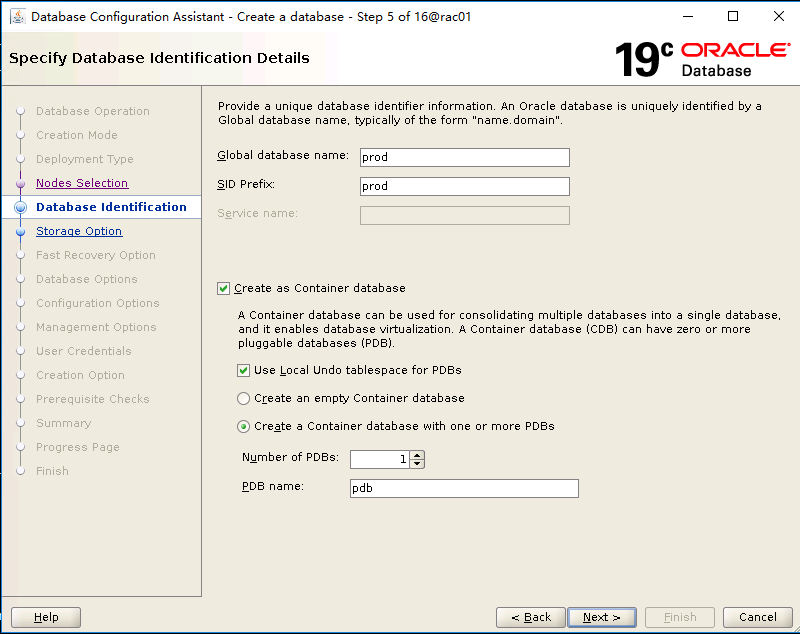The height and width of the screenshot is (634, 800).
Task: Click Fast Recovery Option step
Action: coord(96,255)
